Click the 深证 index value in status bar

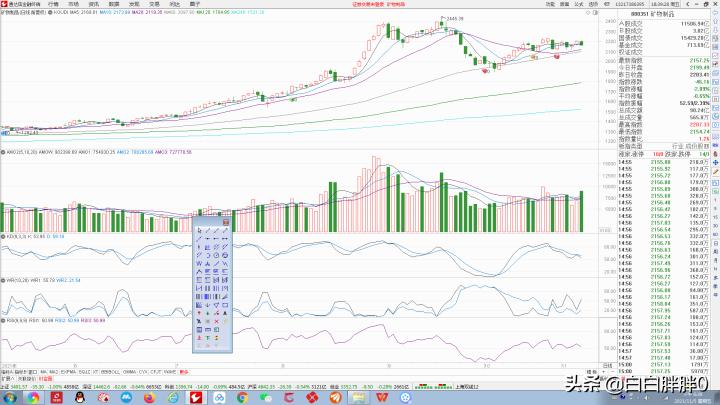[100, 387]
